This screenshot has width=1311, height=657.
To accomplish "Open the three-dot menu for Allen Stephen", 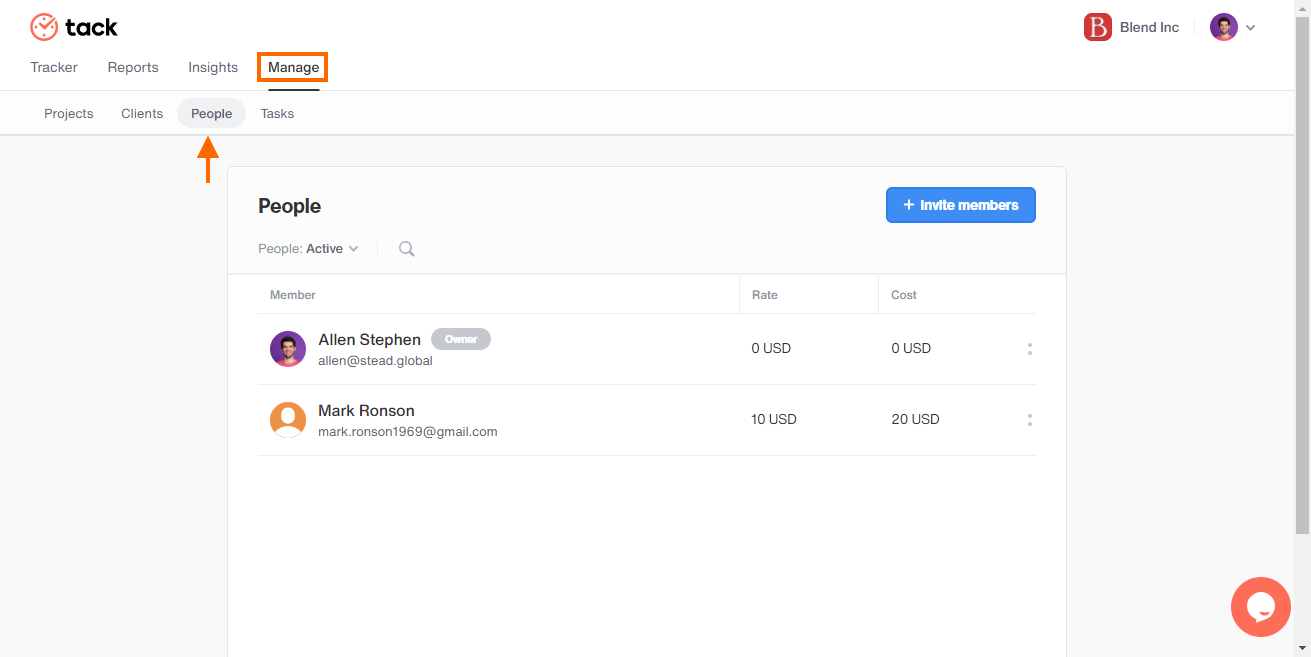I will click(x=1029, y=349).
